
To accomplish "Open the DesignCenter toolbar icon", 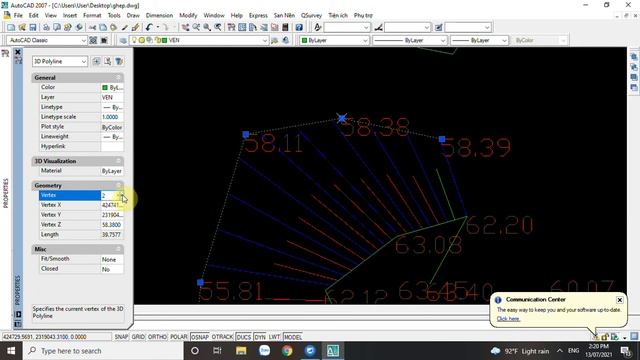I will pos(242,27).
